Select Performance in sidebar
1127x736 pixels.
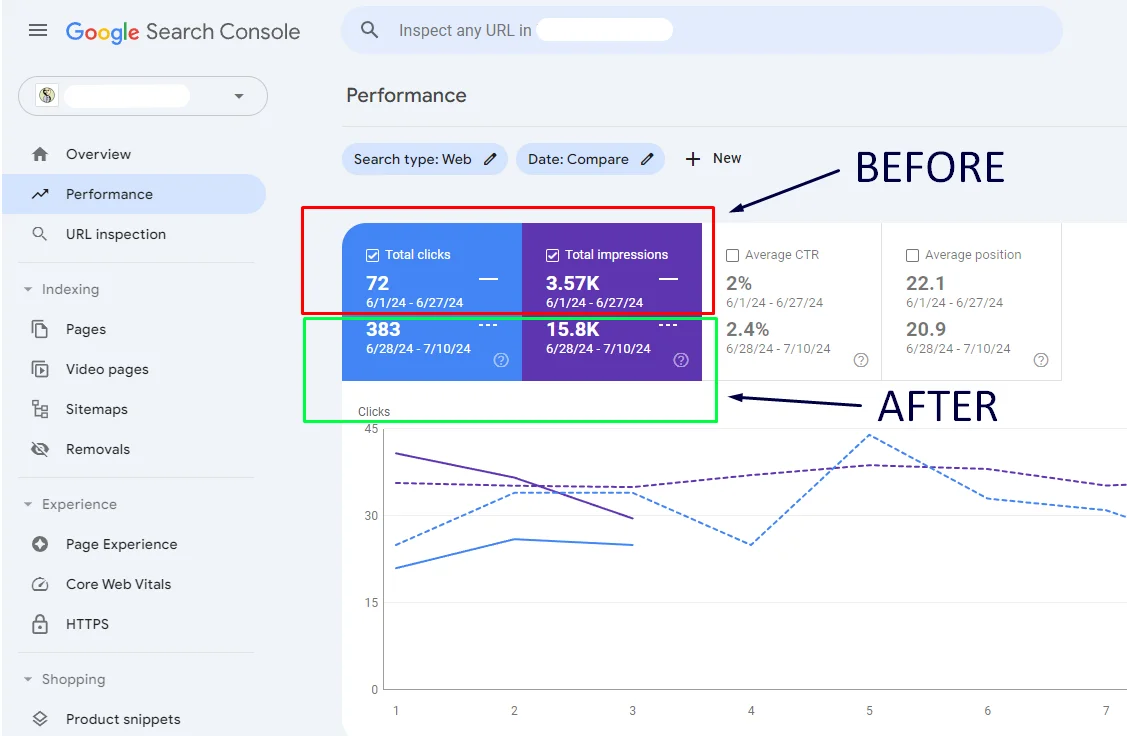pyautogui.click(x=134, y=194)
